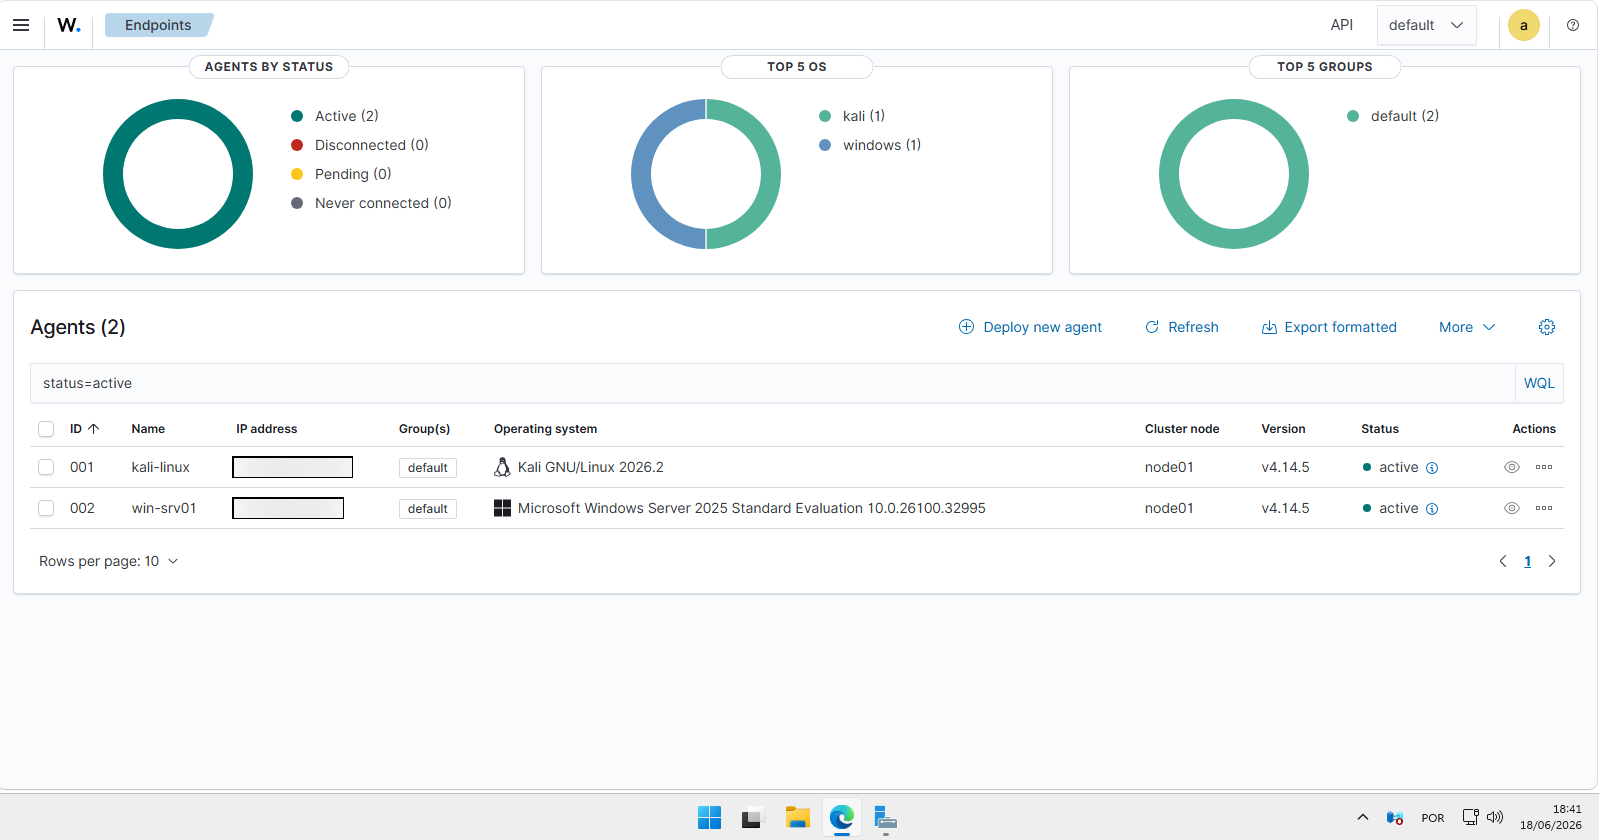Click default group badge for win-srv01
Screen dimensions: 1599x840
pyautogui.click(x=428, y=509)
